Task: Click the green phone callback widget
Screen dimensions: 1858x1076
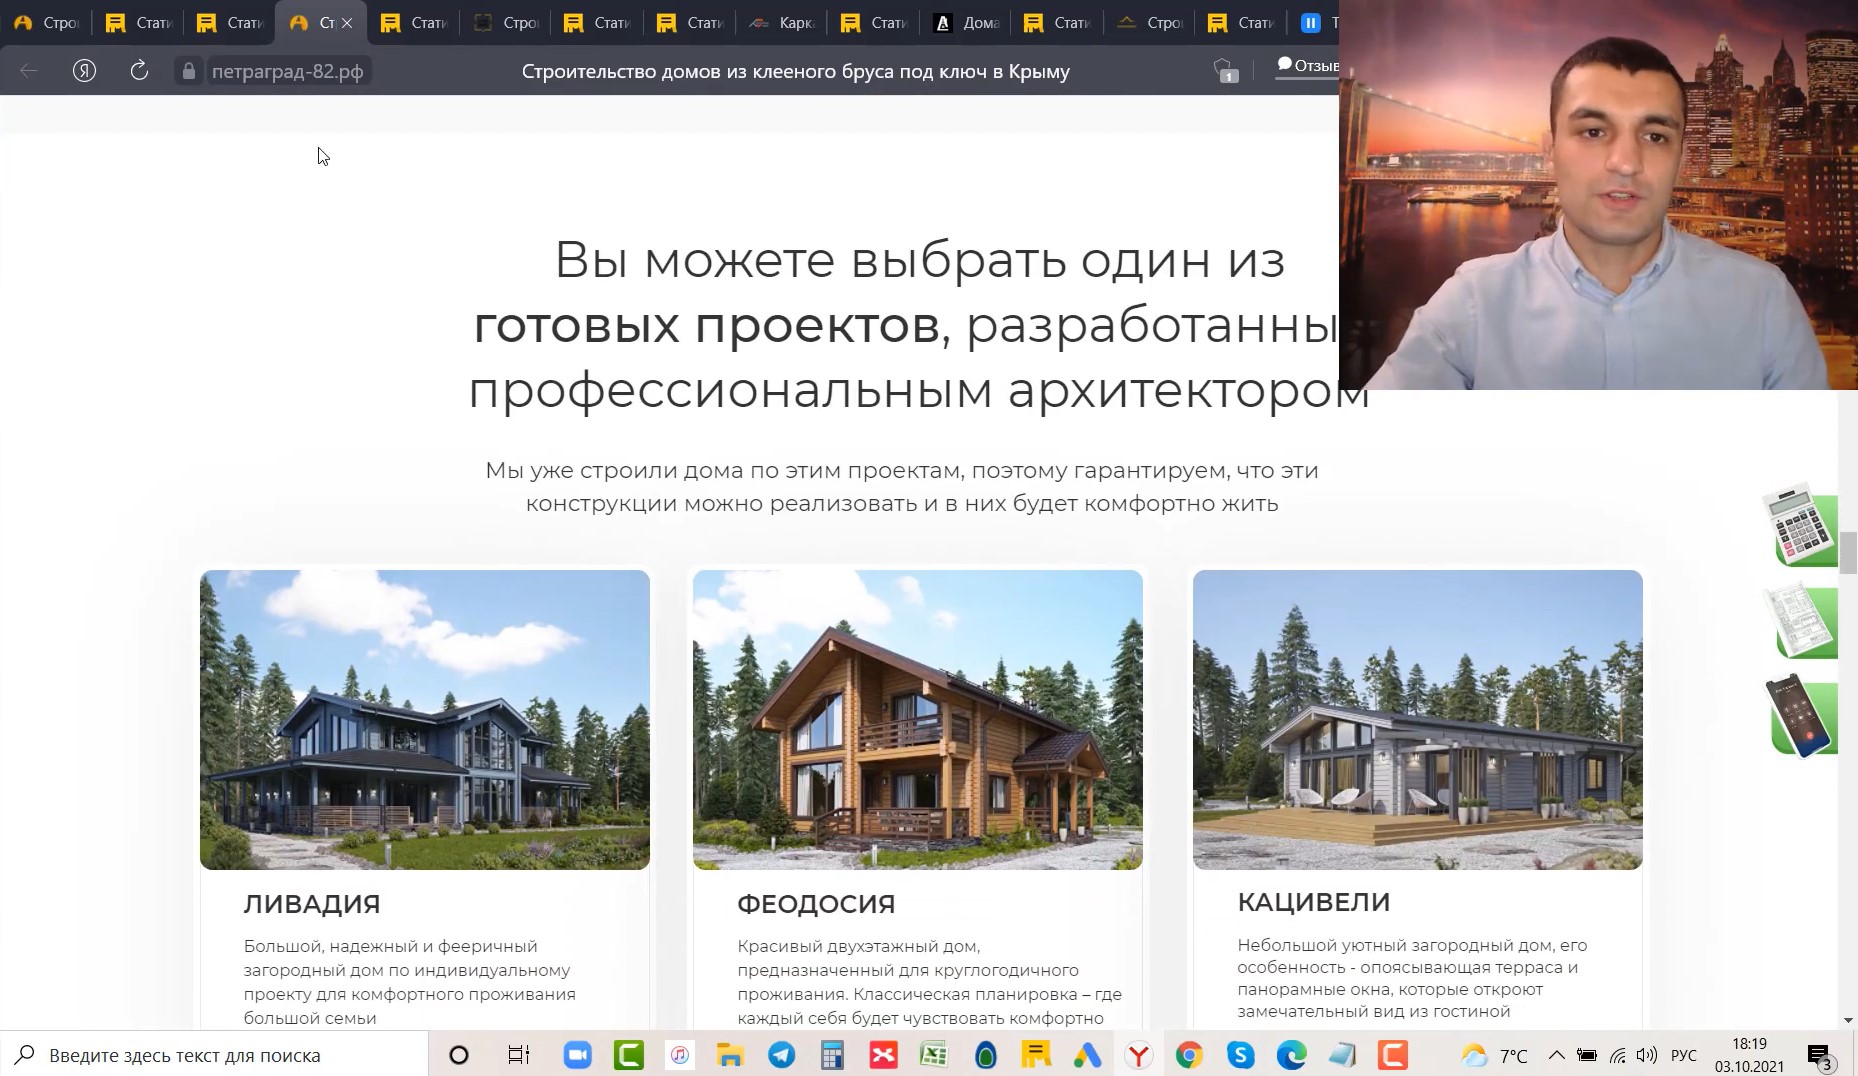Action: pyautogui.click(x=1802, y=716)
